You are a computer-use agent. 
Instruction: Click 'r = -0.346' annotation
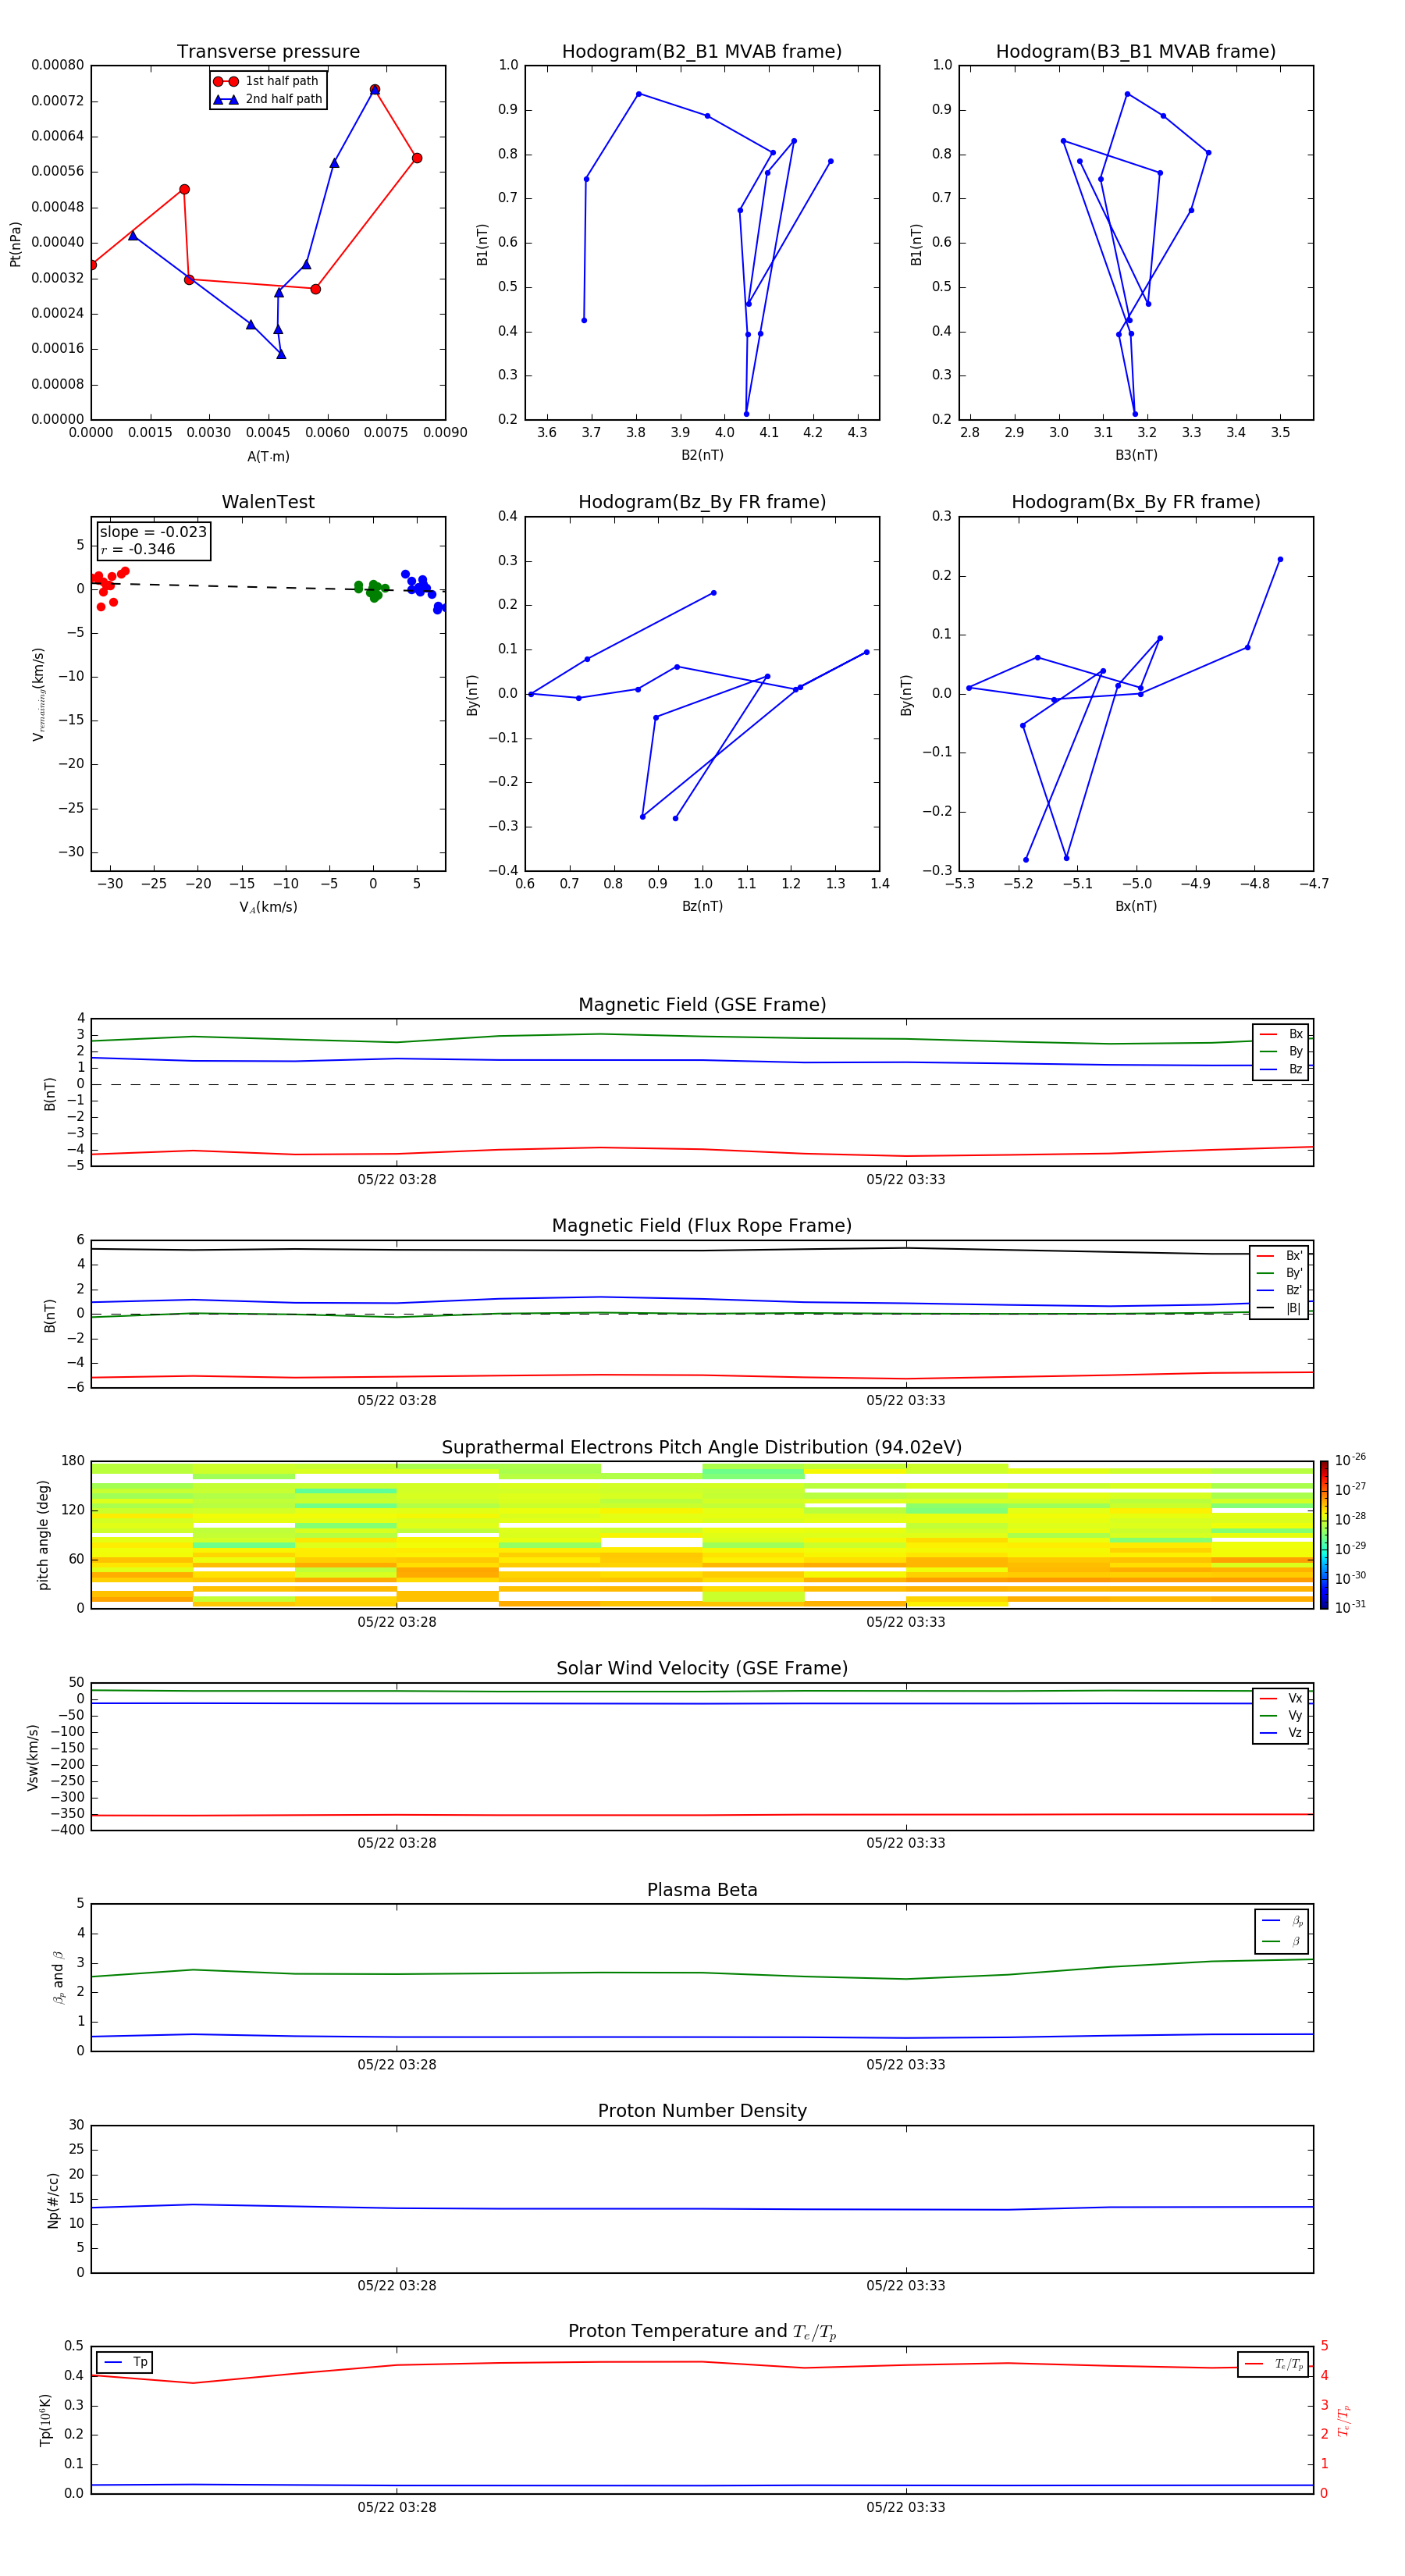tap(138, 549)
